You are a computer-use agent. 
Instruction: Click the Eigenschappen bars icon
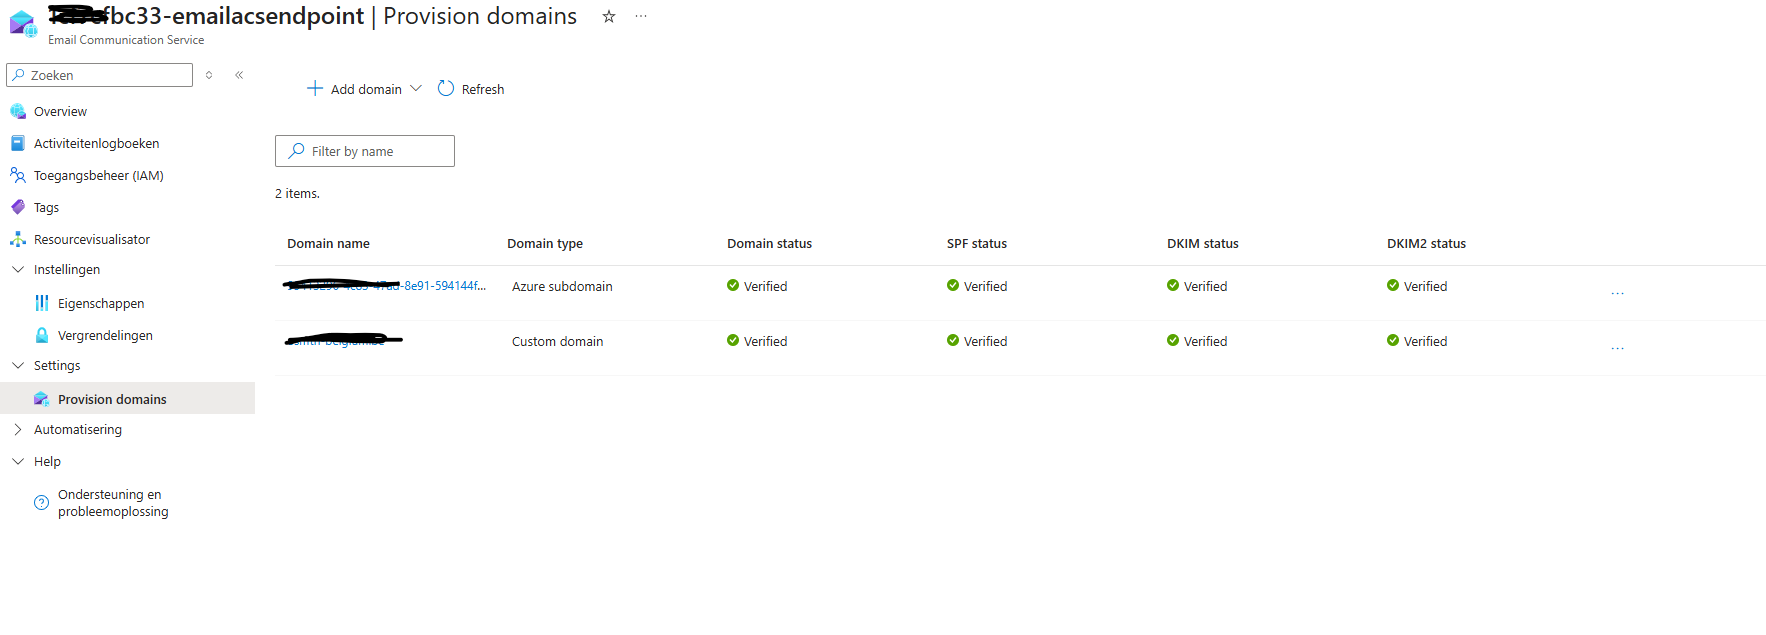[42, 303]
